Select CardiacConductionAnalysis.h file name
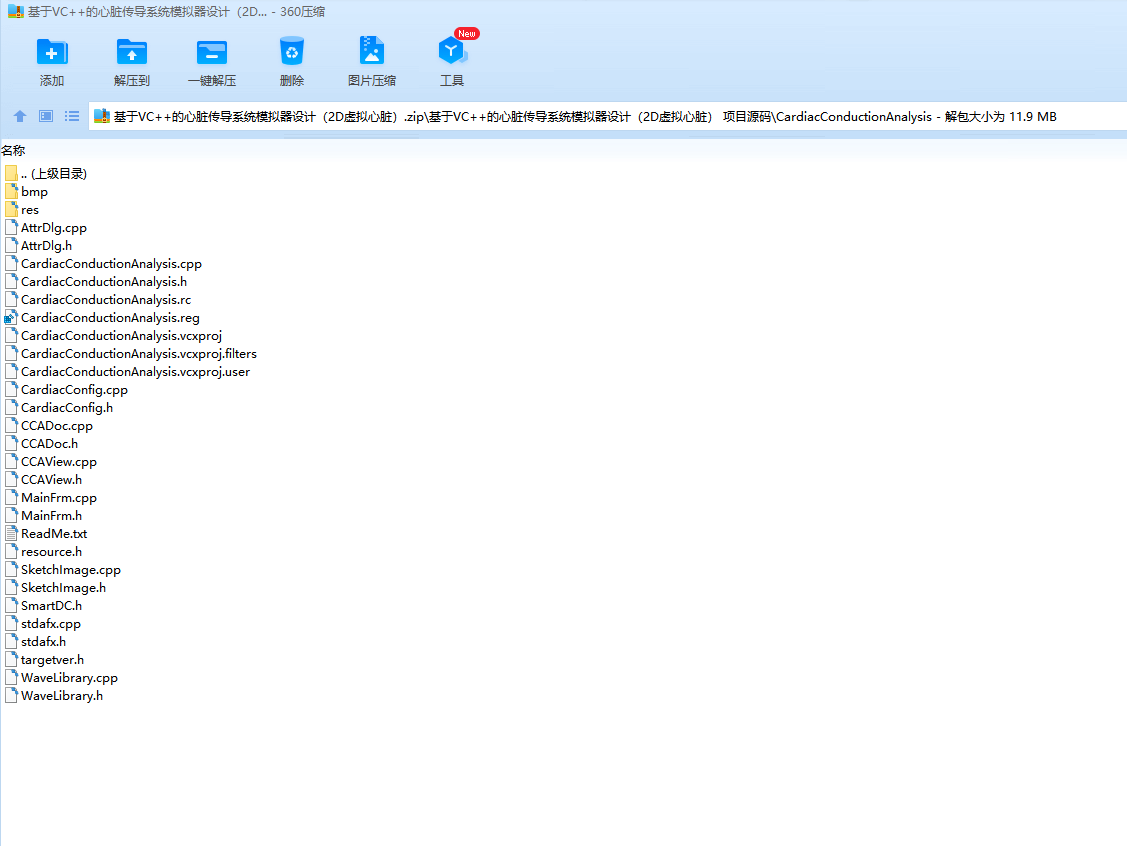This screenshot has height=846, width=1127. click(104, 282)
